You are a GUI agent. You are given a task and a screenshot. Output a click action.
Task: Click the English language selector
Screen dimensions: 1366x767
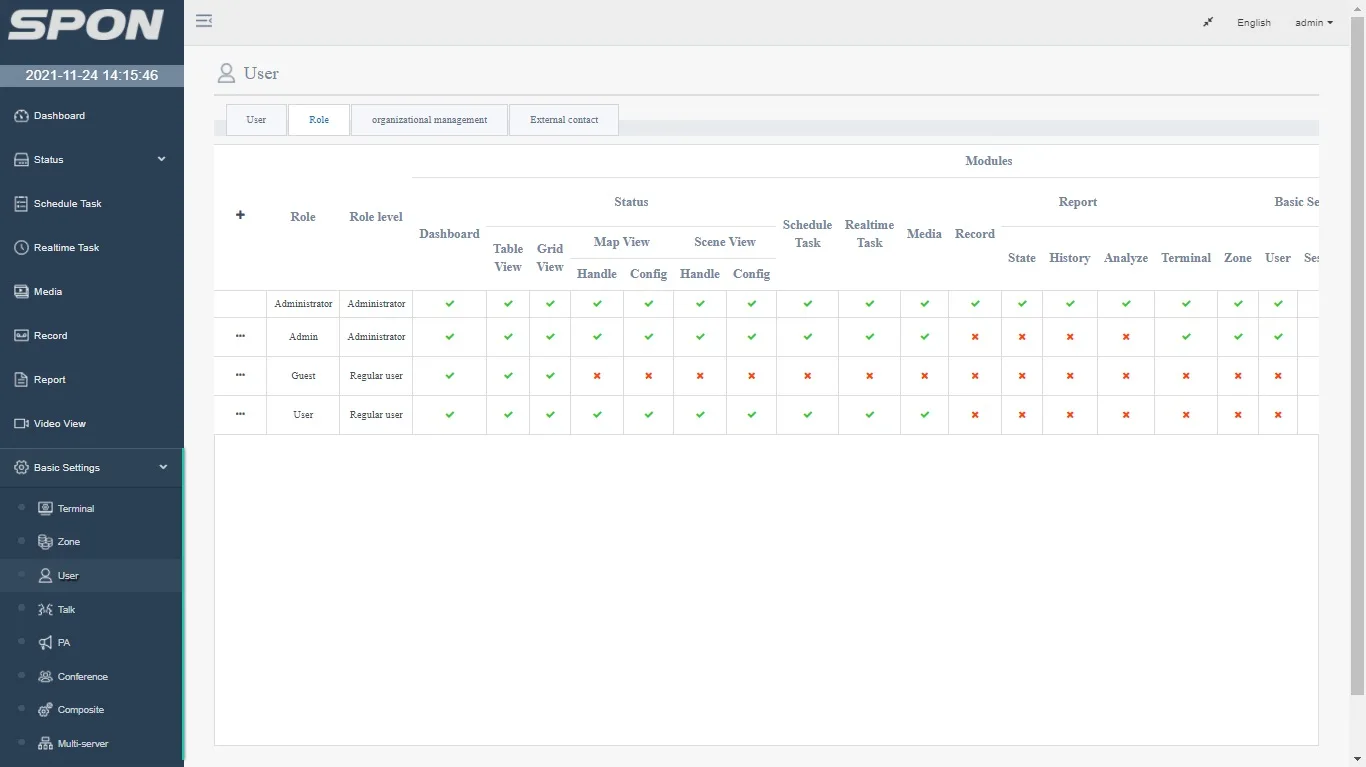1253,22
